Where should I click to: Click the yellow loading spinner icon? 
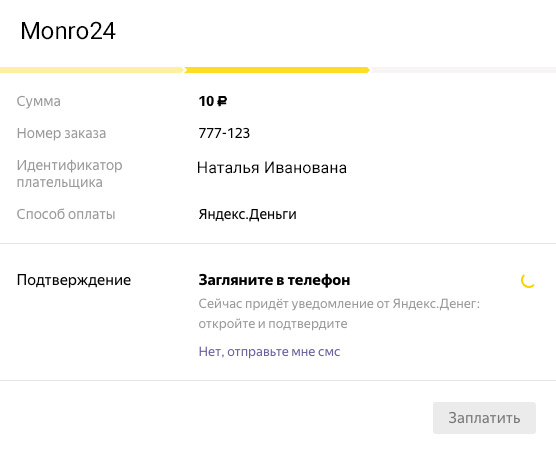[x=528, y=281]
